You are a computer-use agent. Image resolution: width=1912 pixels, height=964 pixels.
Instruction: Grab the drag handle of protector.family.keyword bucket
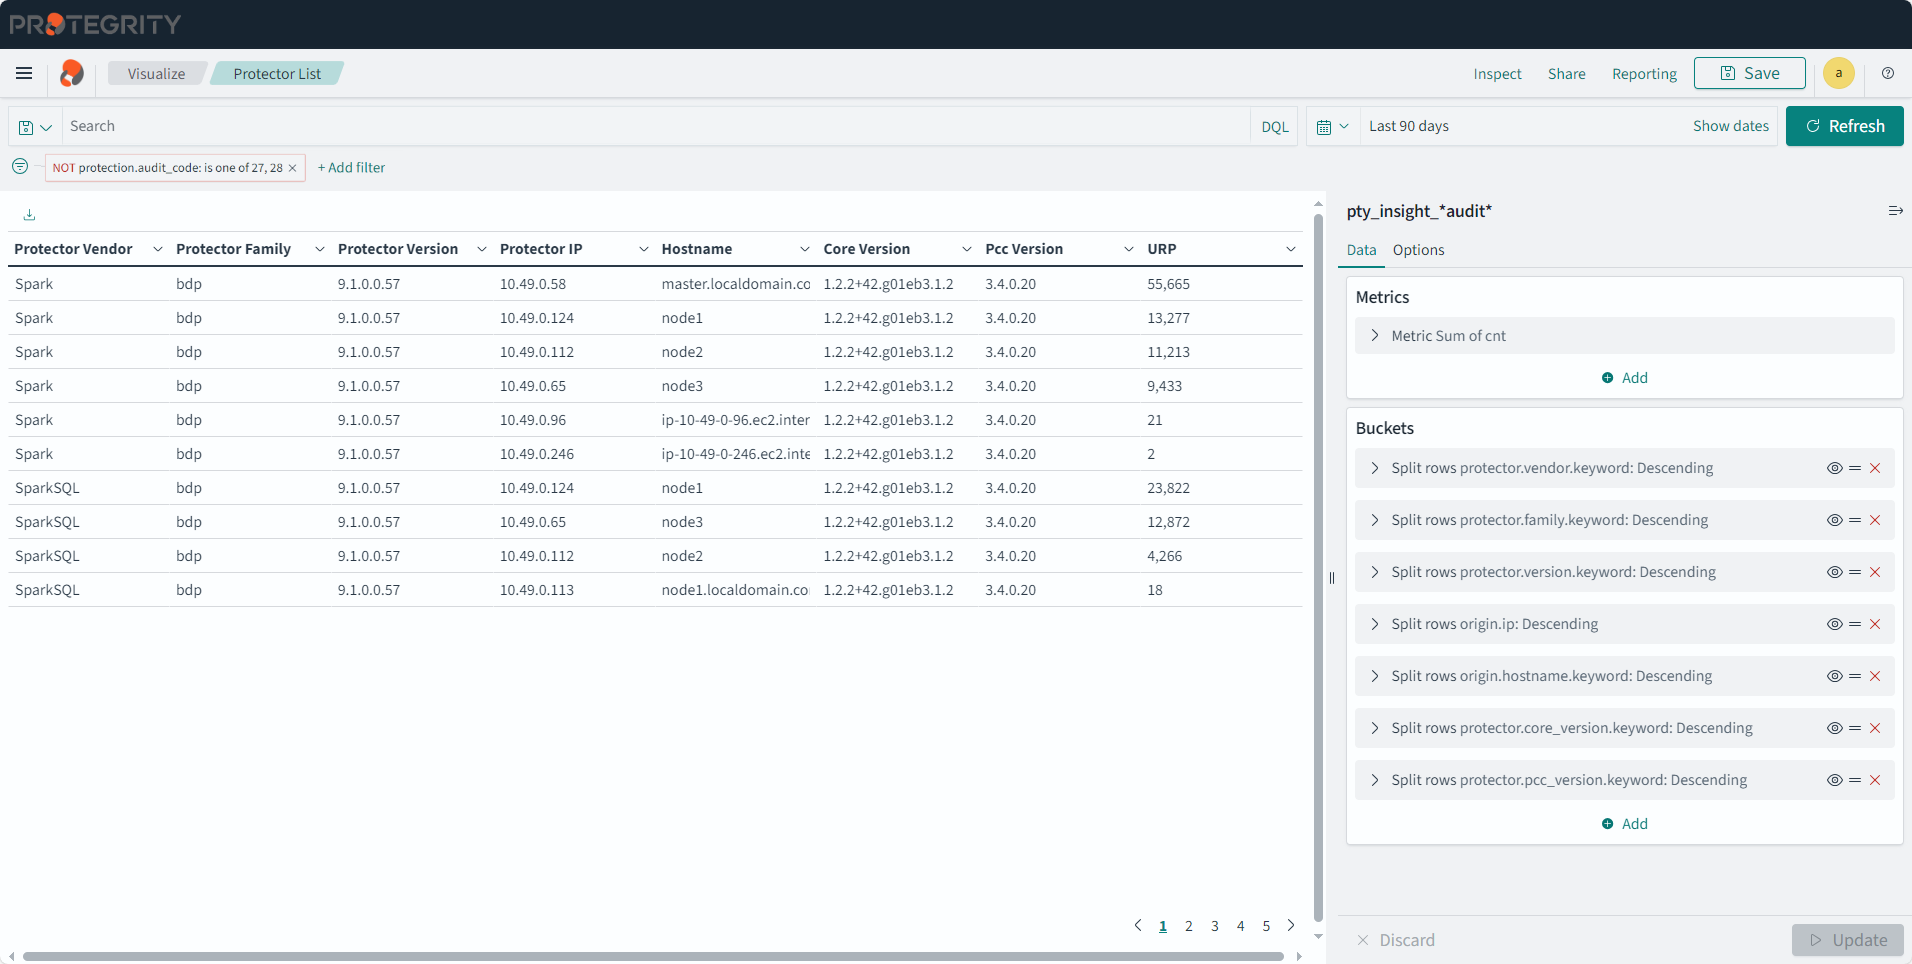pos(1855,520)
